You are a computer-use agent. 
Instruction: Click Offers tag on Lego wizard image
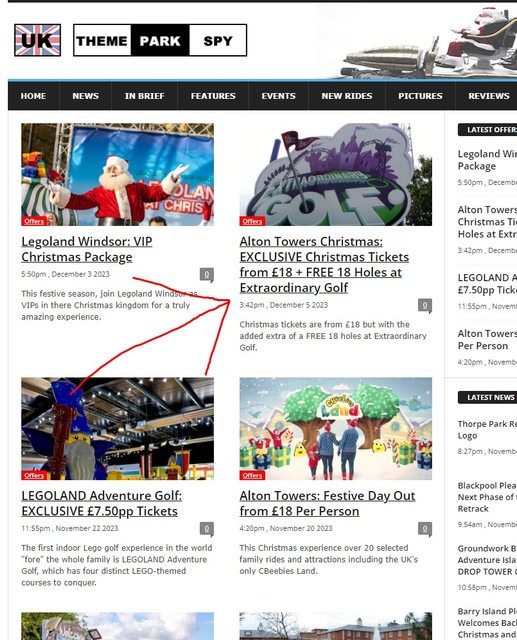tap(34, 476)
